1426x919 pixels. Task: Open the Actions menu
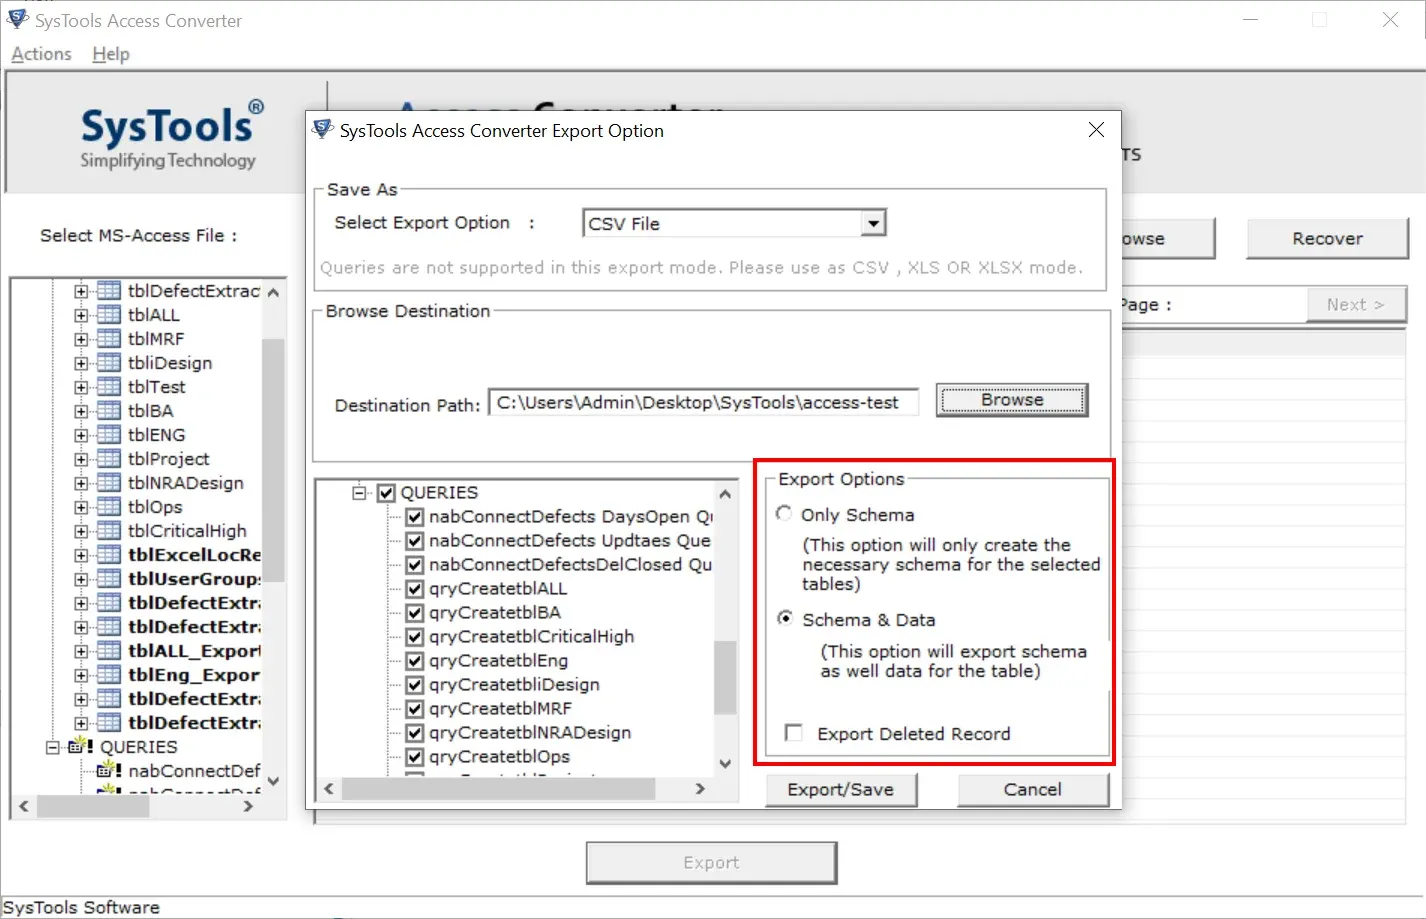coord(41,54)
